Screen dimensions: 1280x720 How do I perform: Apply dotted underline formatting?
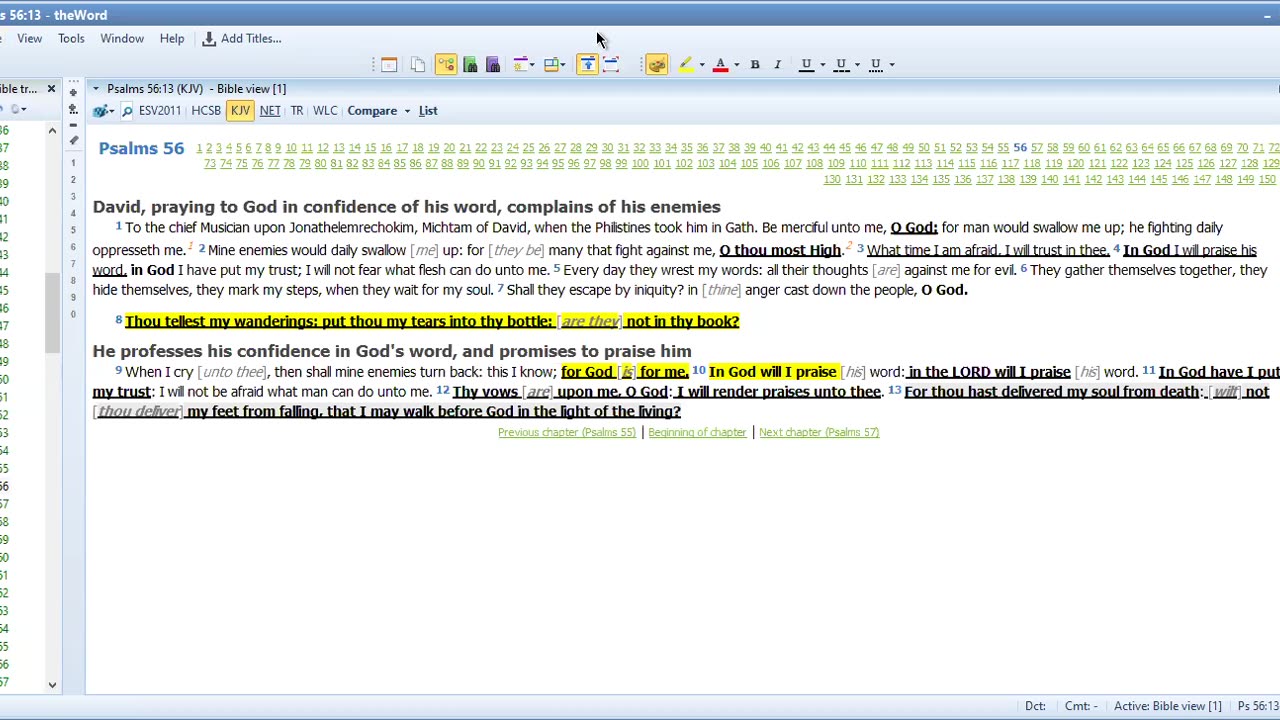click(x=876, y=65)
